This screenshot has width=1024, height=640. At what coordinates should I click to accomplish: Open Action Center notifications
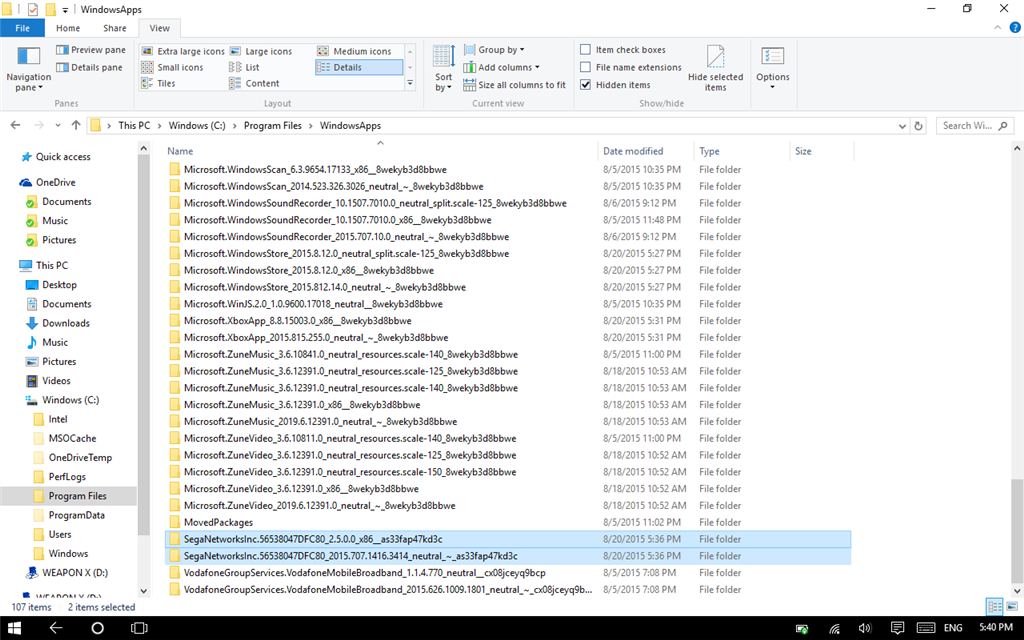click(898, 628)
